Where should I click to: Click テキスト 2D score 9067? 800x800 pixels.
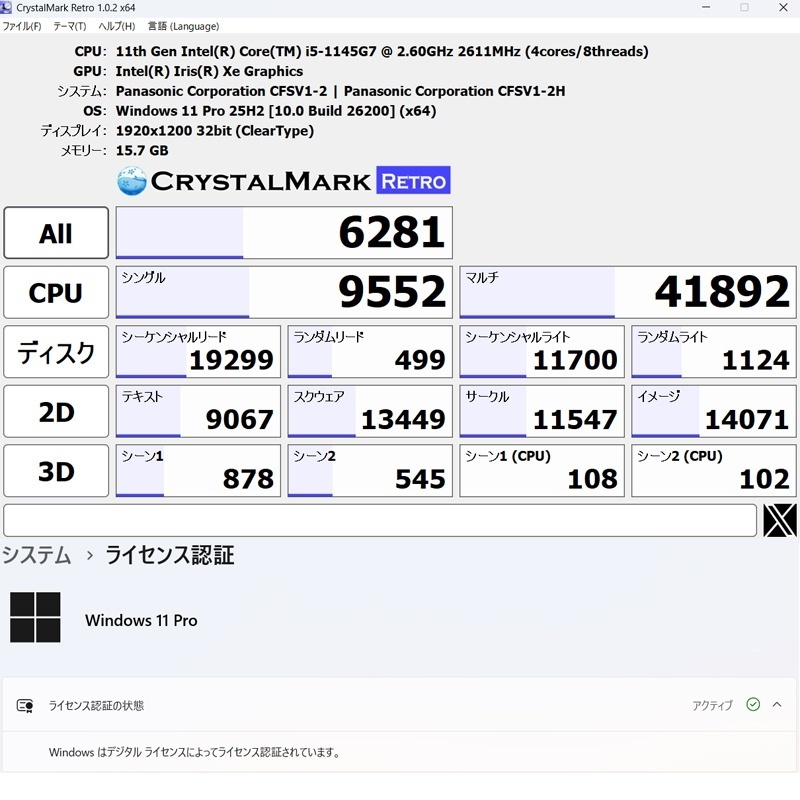click(x=198, y=411)
